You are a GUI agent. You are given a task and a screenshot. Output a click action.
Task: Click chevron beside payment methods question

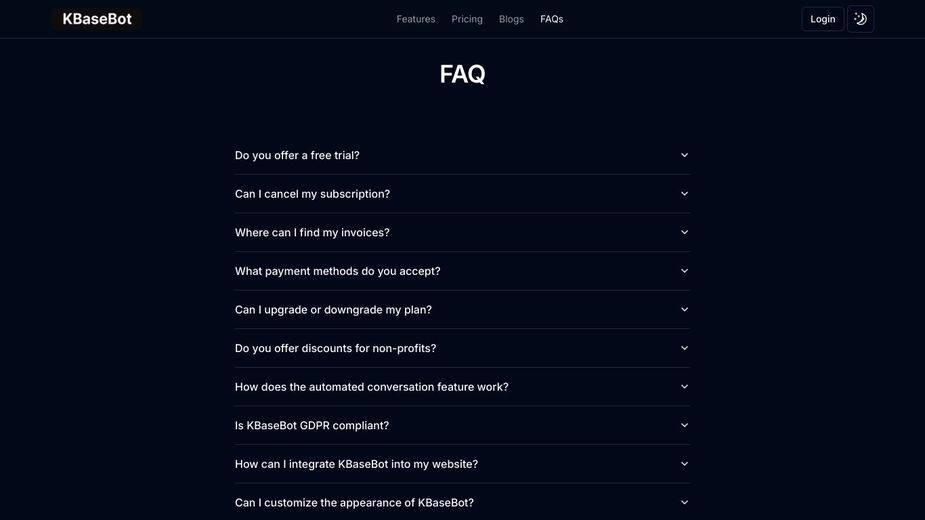tap(684, 271)
